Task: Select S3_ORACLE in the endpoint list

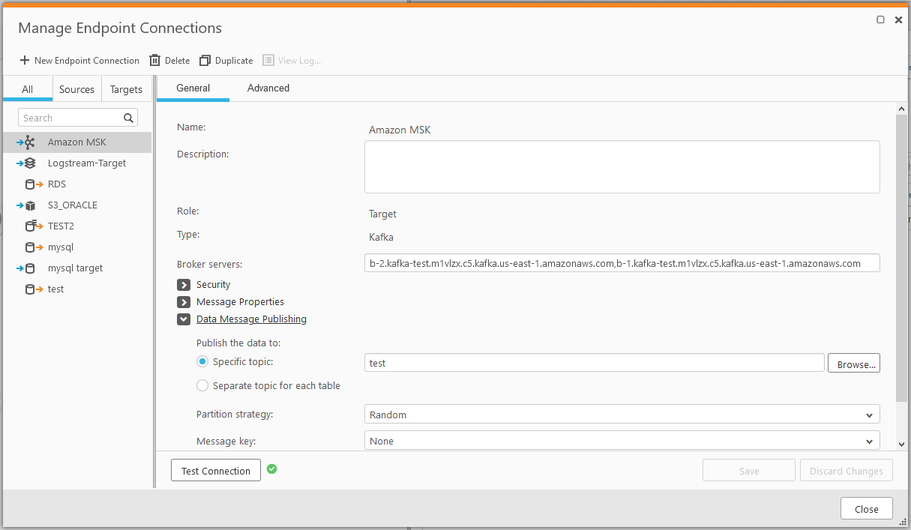Action: pos(77,205)
